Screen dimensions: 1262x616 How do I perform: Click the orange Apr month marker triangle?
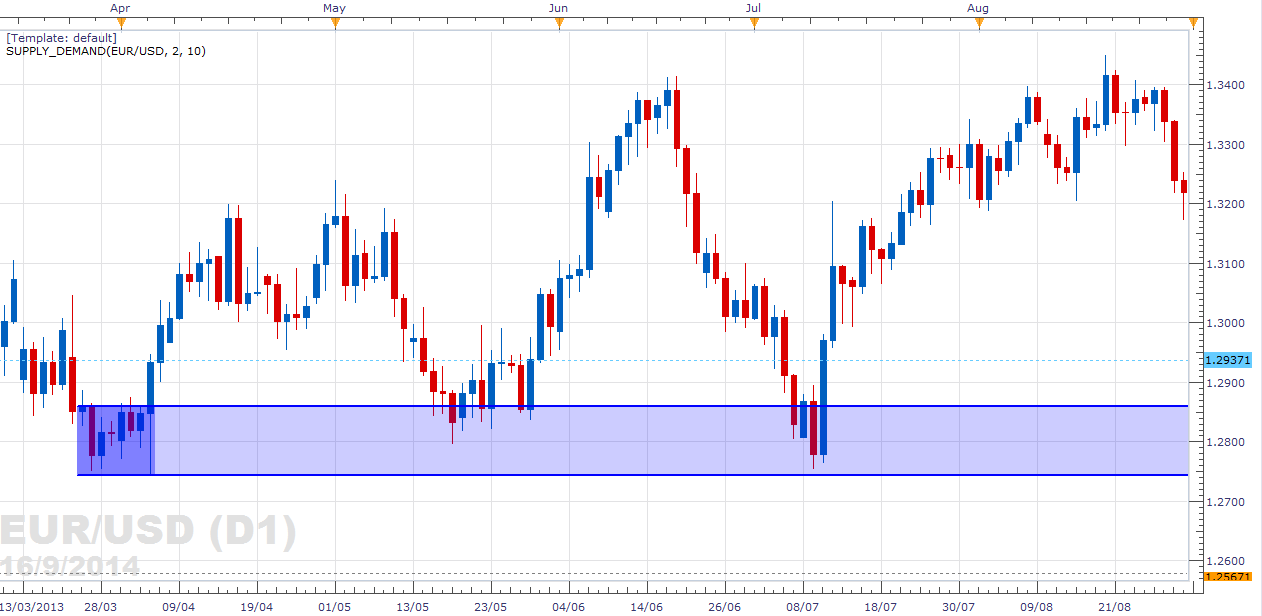click(x=121, y=23)
